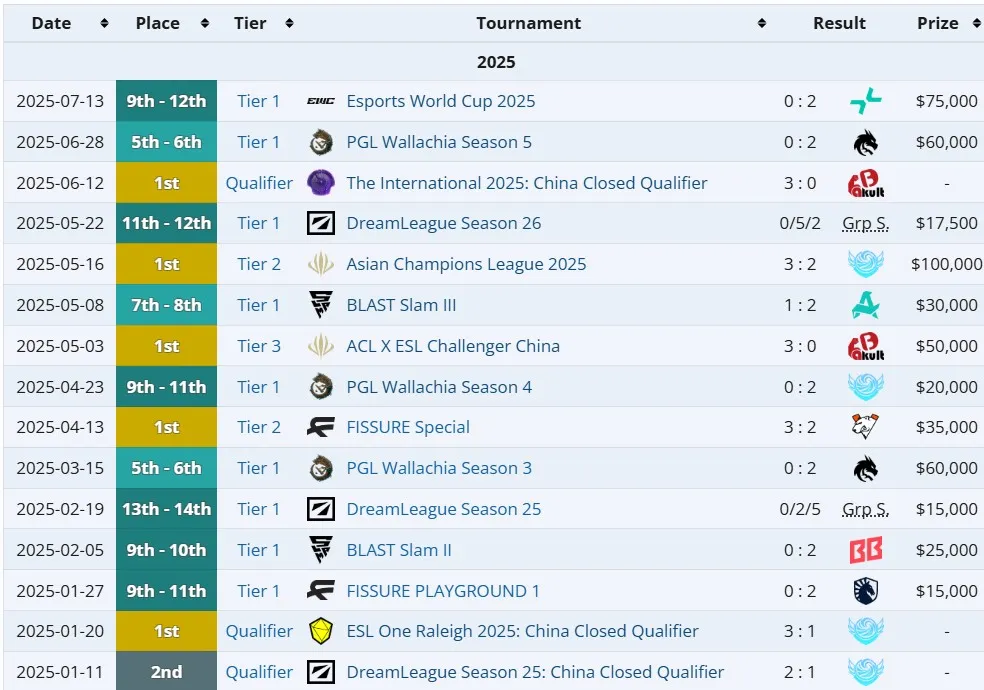Click Grp S. in DreamLeague Season 25 row
The width and height of the screenshot is (984, 690).
(x=865, y=509)
